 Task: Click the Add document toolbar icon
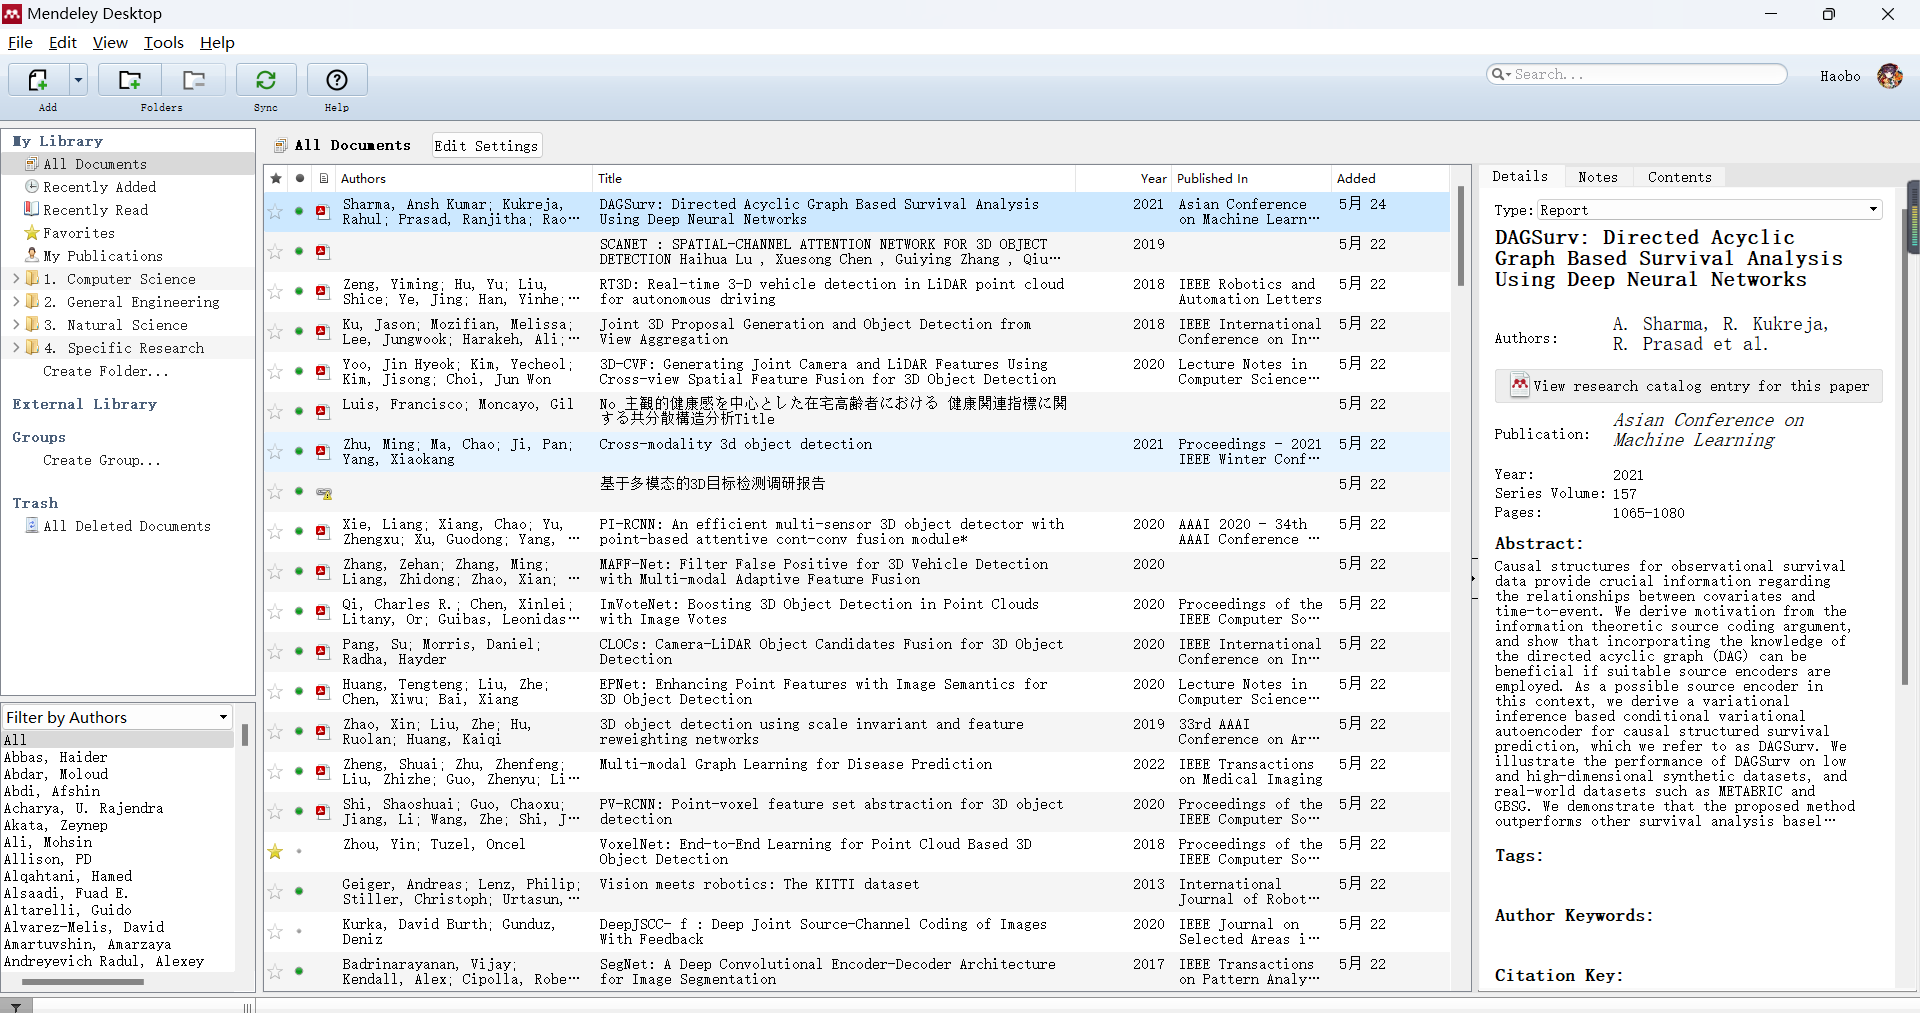pyautogui.click(x=38, y=80)
